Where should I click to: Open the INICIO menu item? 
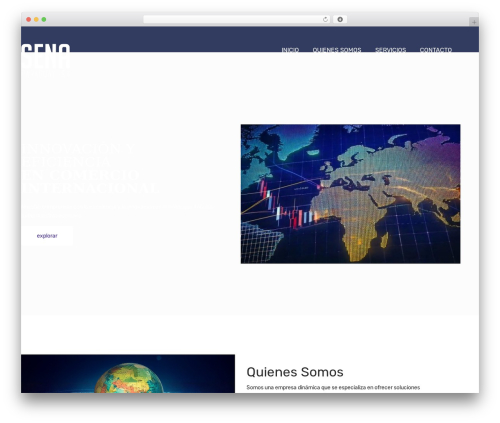coord(290,50)
